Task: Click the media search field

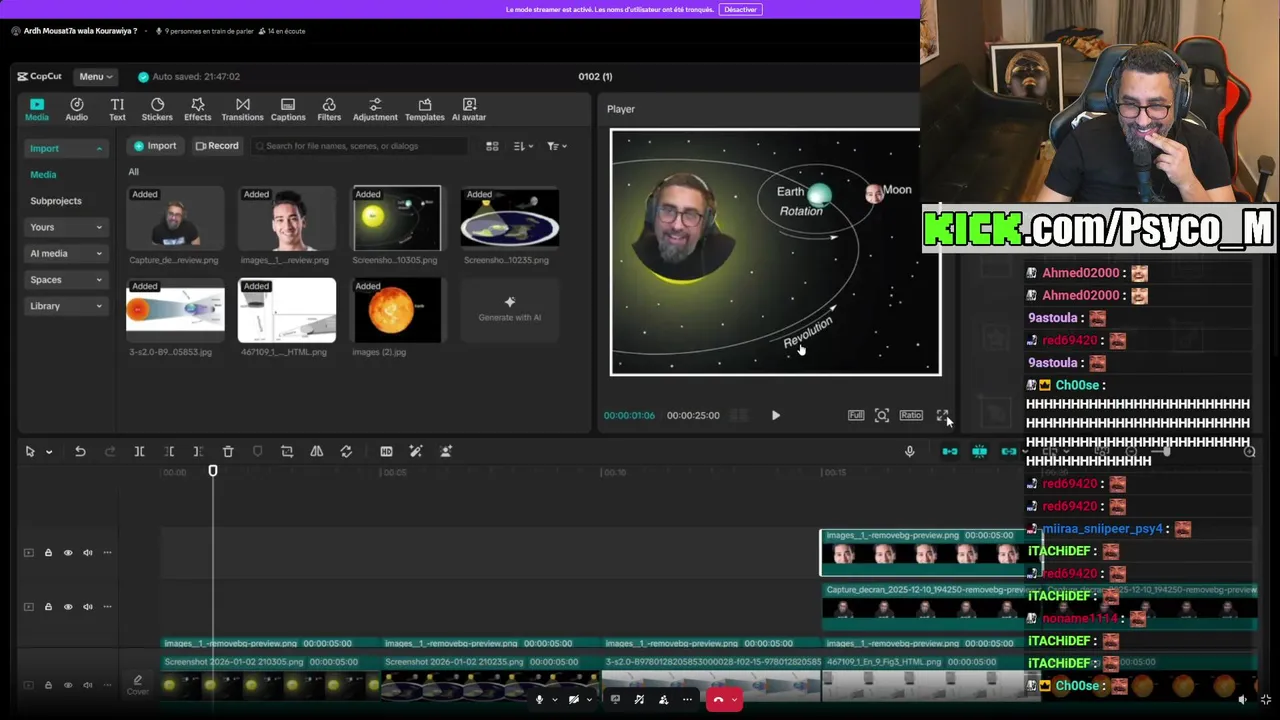Action: pyautogui.click(x=360, y=146)
